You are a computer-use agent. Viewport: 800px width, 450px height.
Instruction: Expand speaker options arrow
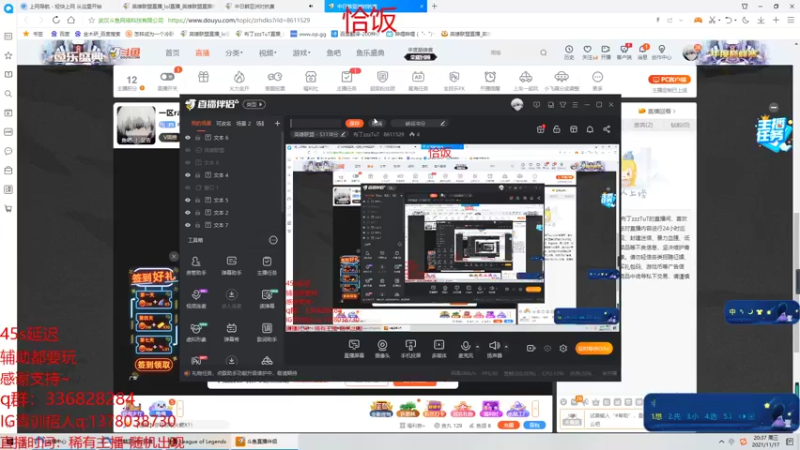click(x=506, y=347)
